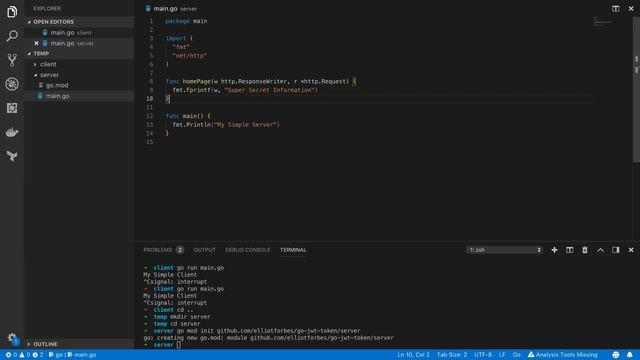Image resolution: width=640 pixels, height=360 pixels.
Task: Open notifications bell in status bar
Action: [630, 355]
